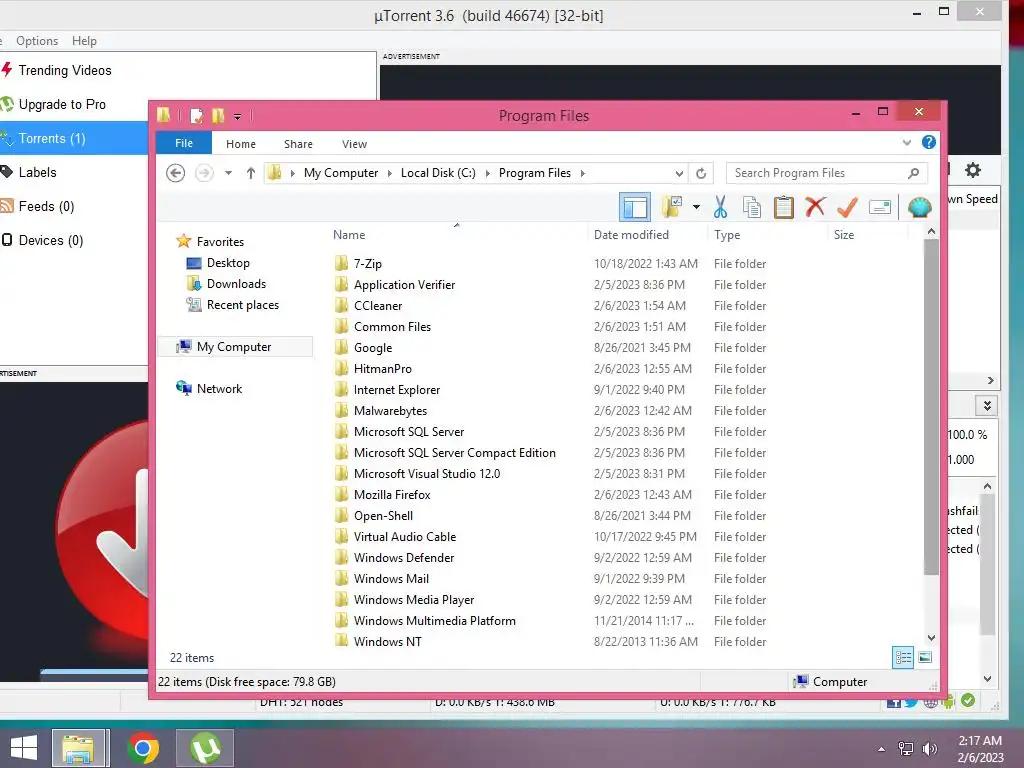Switch to uTorrent taskbar icon
Screen dimensions: 1024x768
tap(205, 748)
